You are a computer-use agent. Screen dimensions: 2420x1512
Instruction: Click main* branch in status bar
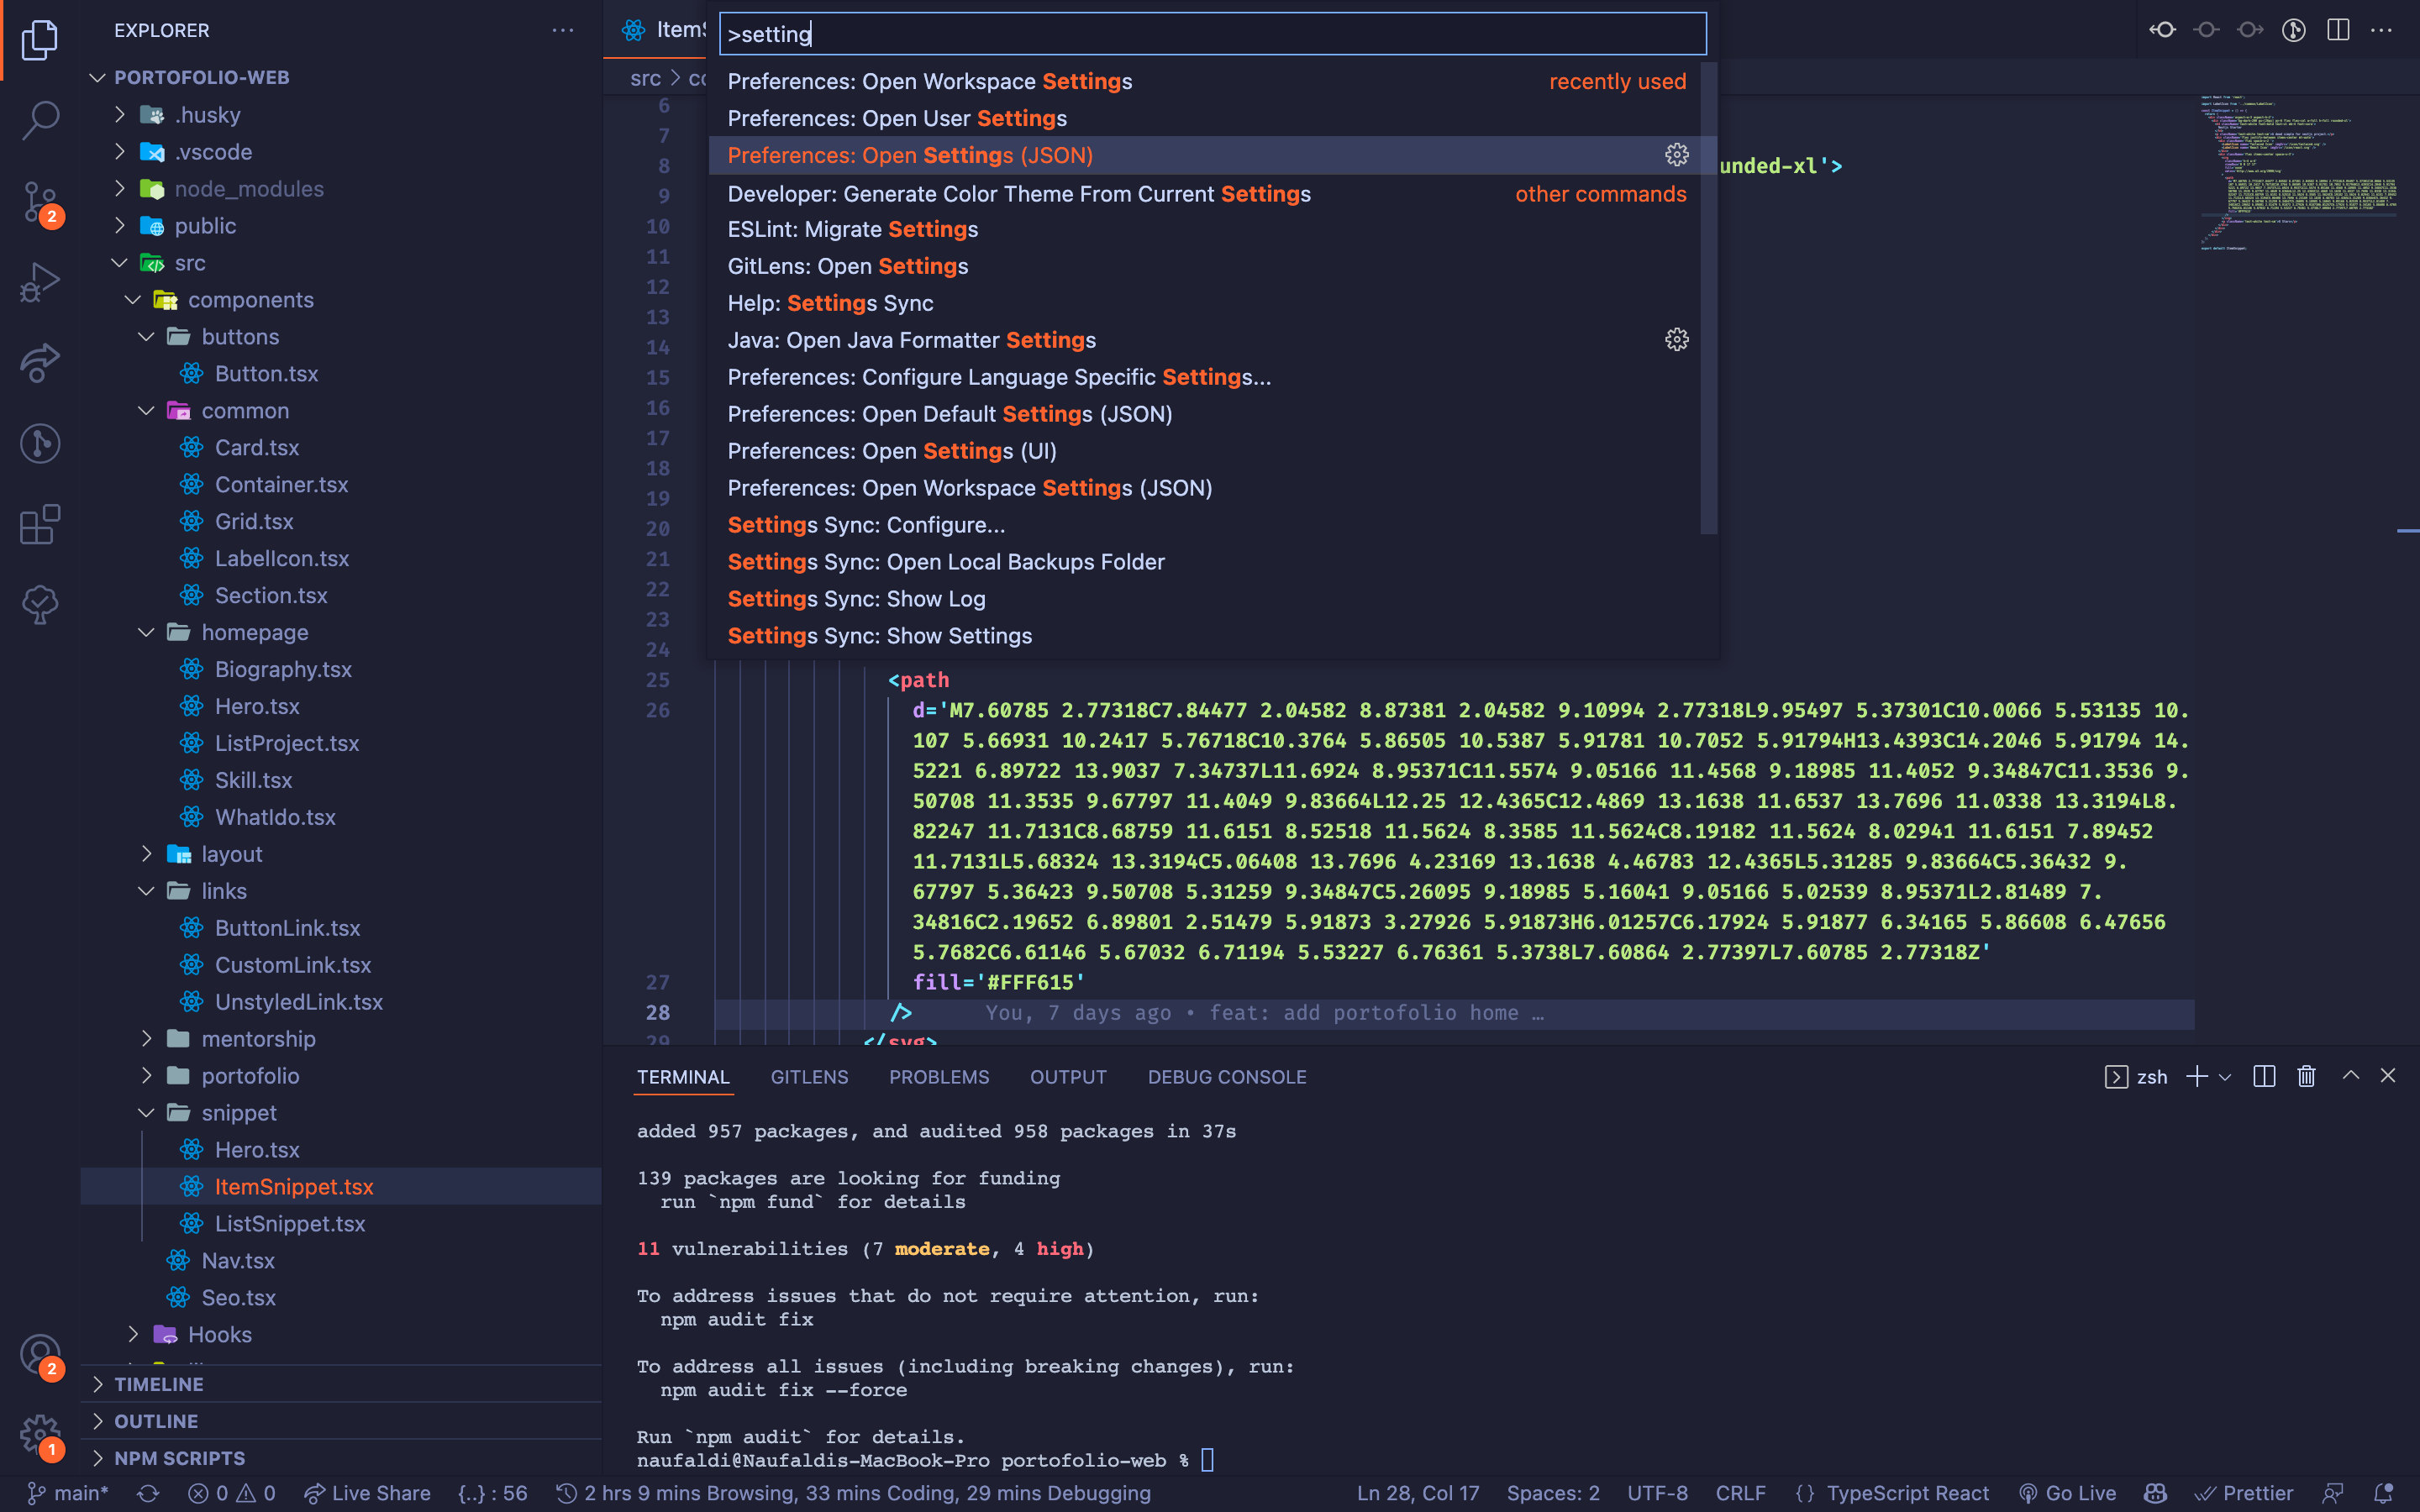pyautogui.click(x=68, y=1493)
